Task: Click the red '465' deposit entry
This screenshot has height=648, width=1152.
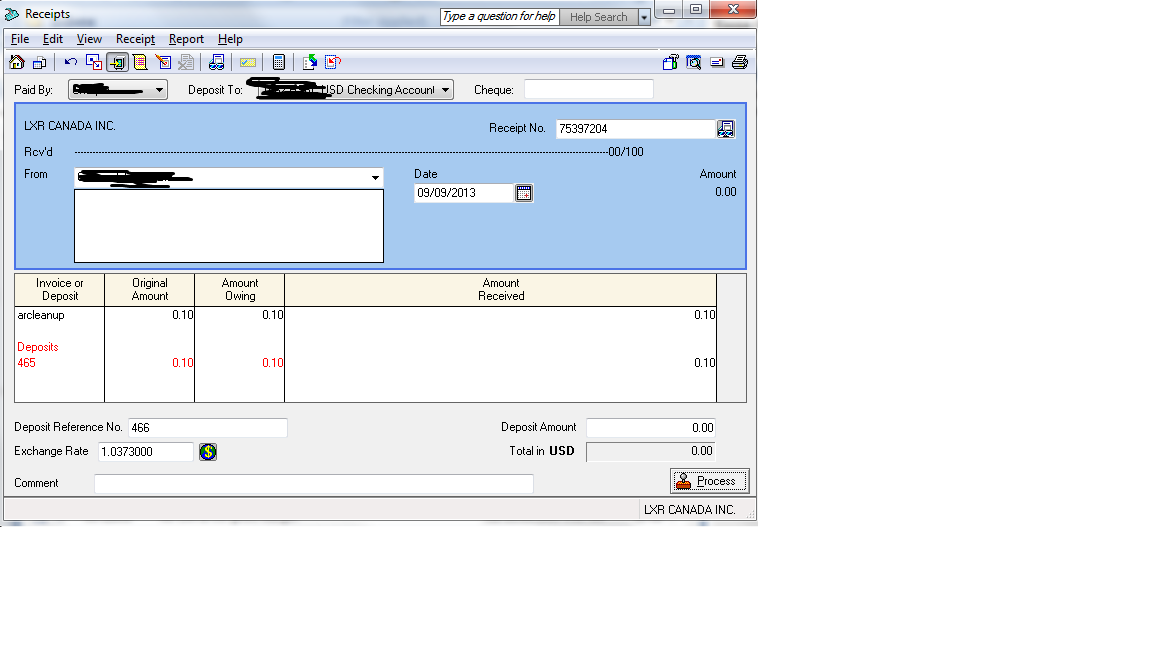Action: coord(26,363)
